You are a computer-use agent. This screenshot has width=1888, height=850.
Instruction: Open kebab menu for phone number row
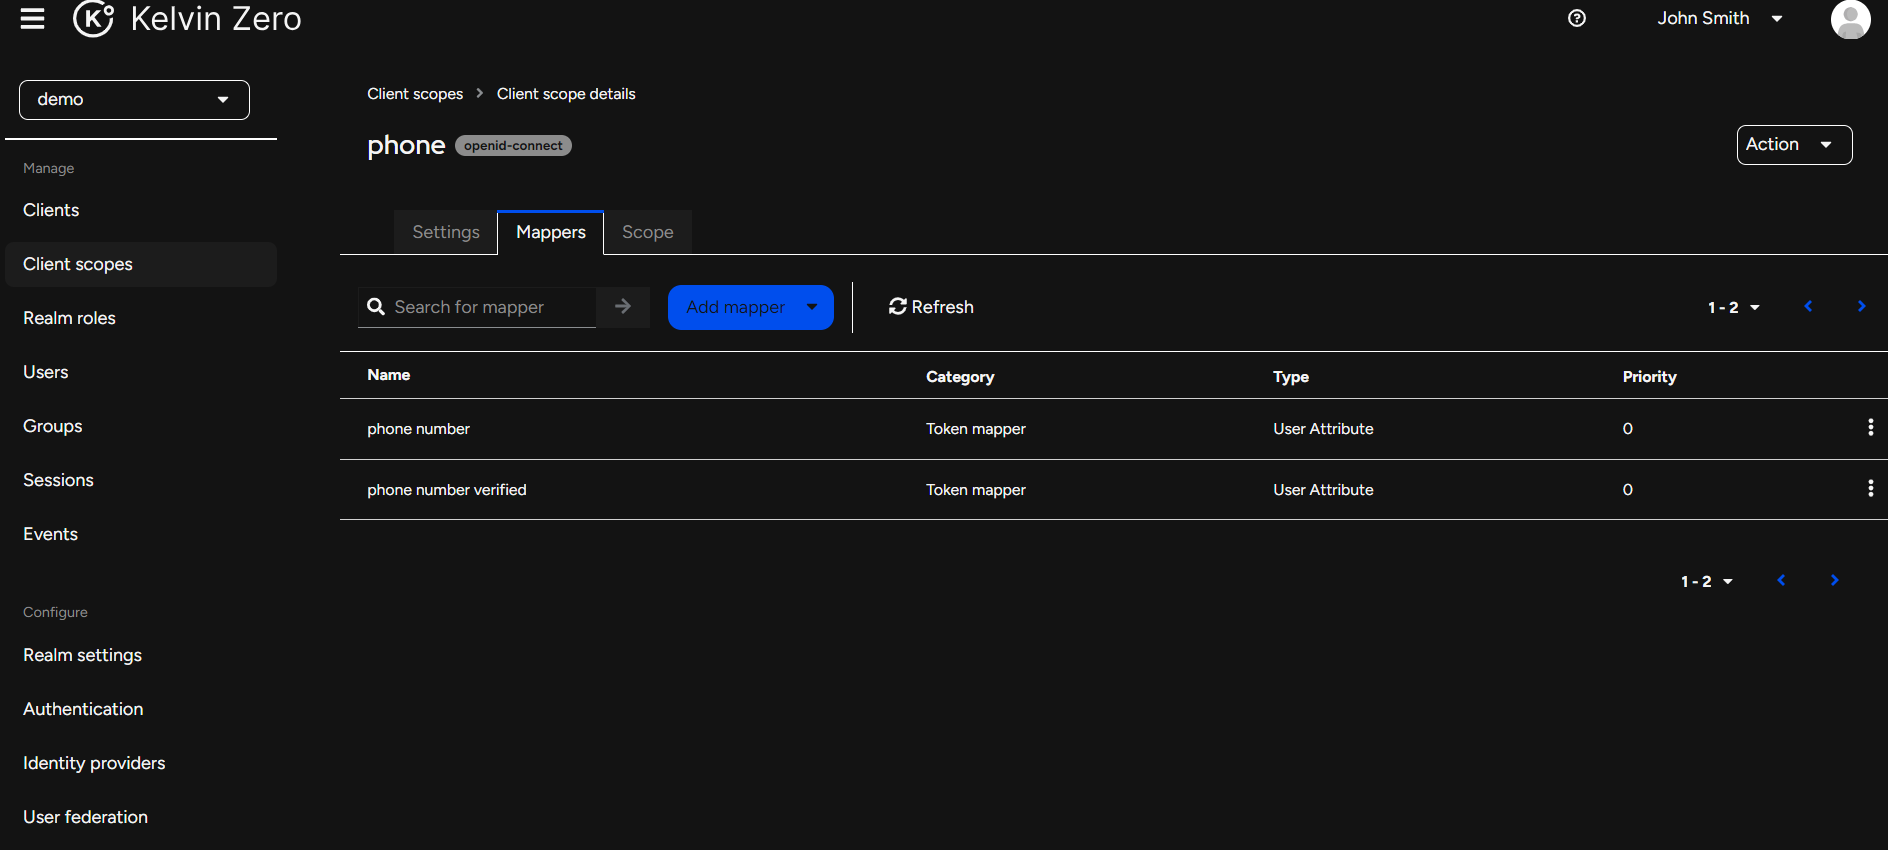click(x=1870, y=428)
